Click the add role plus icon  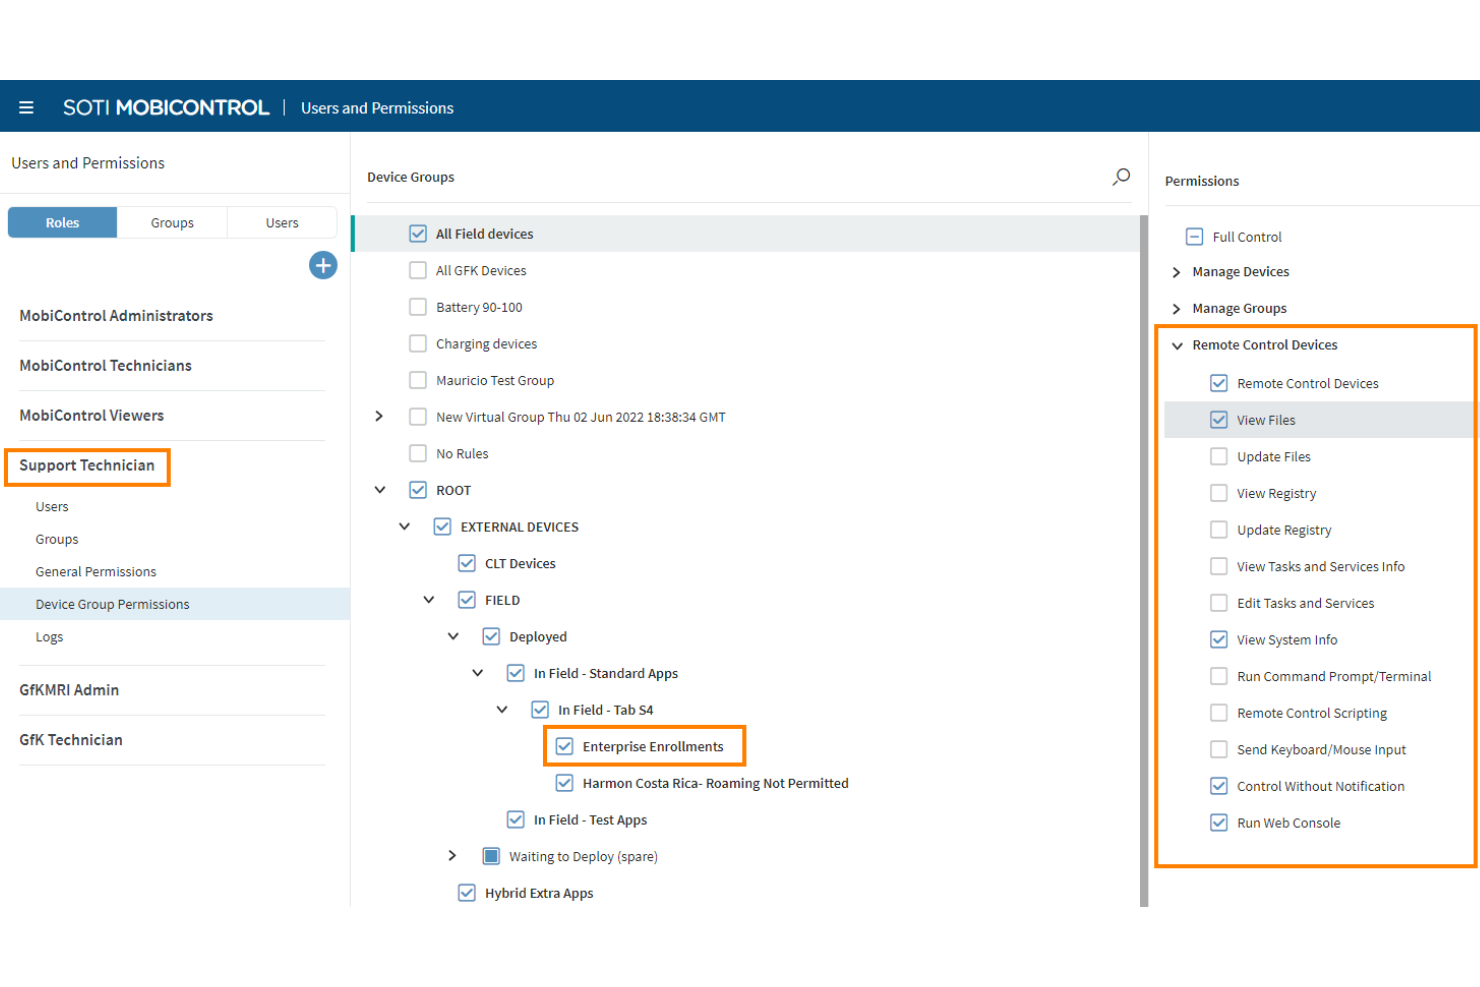[323, 265]
